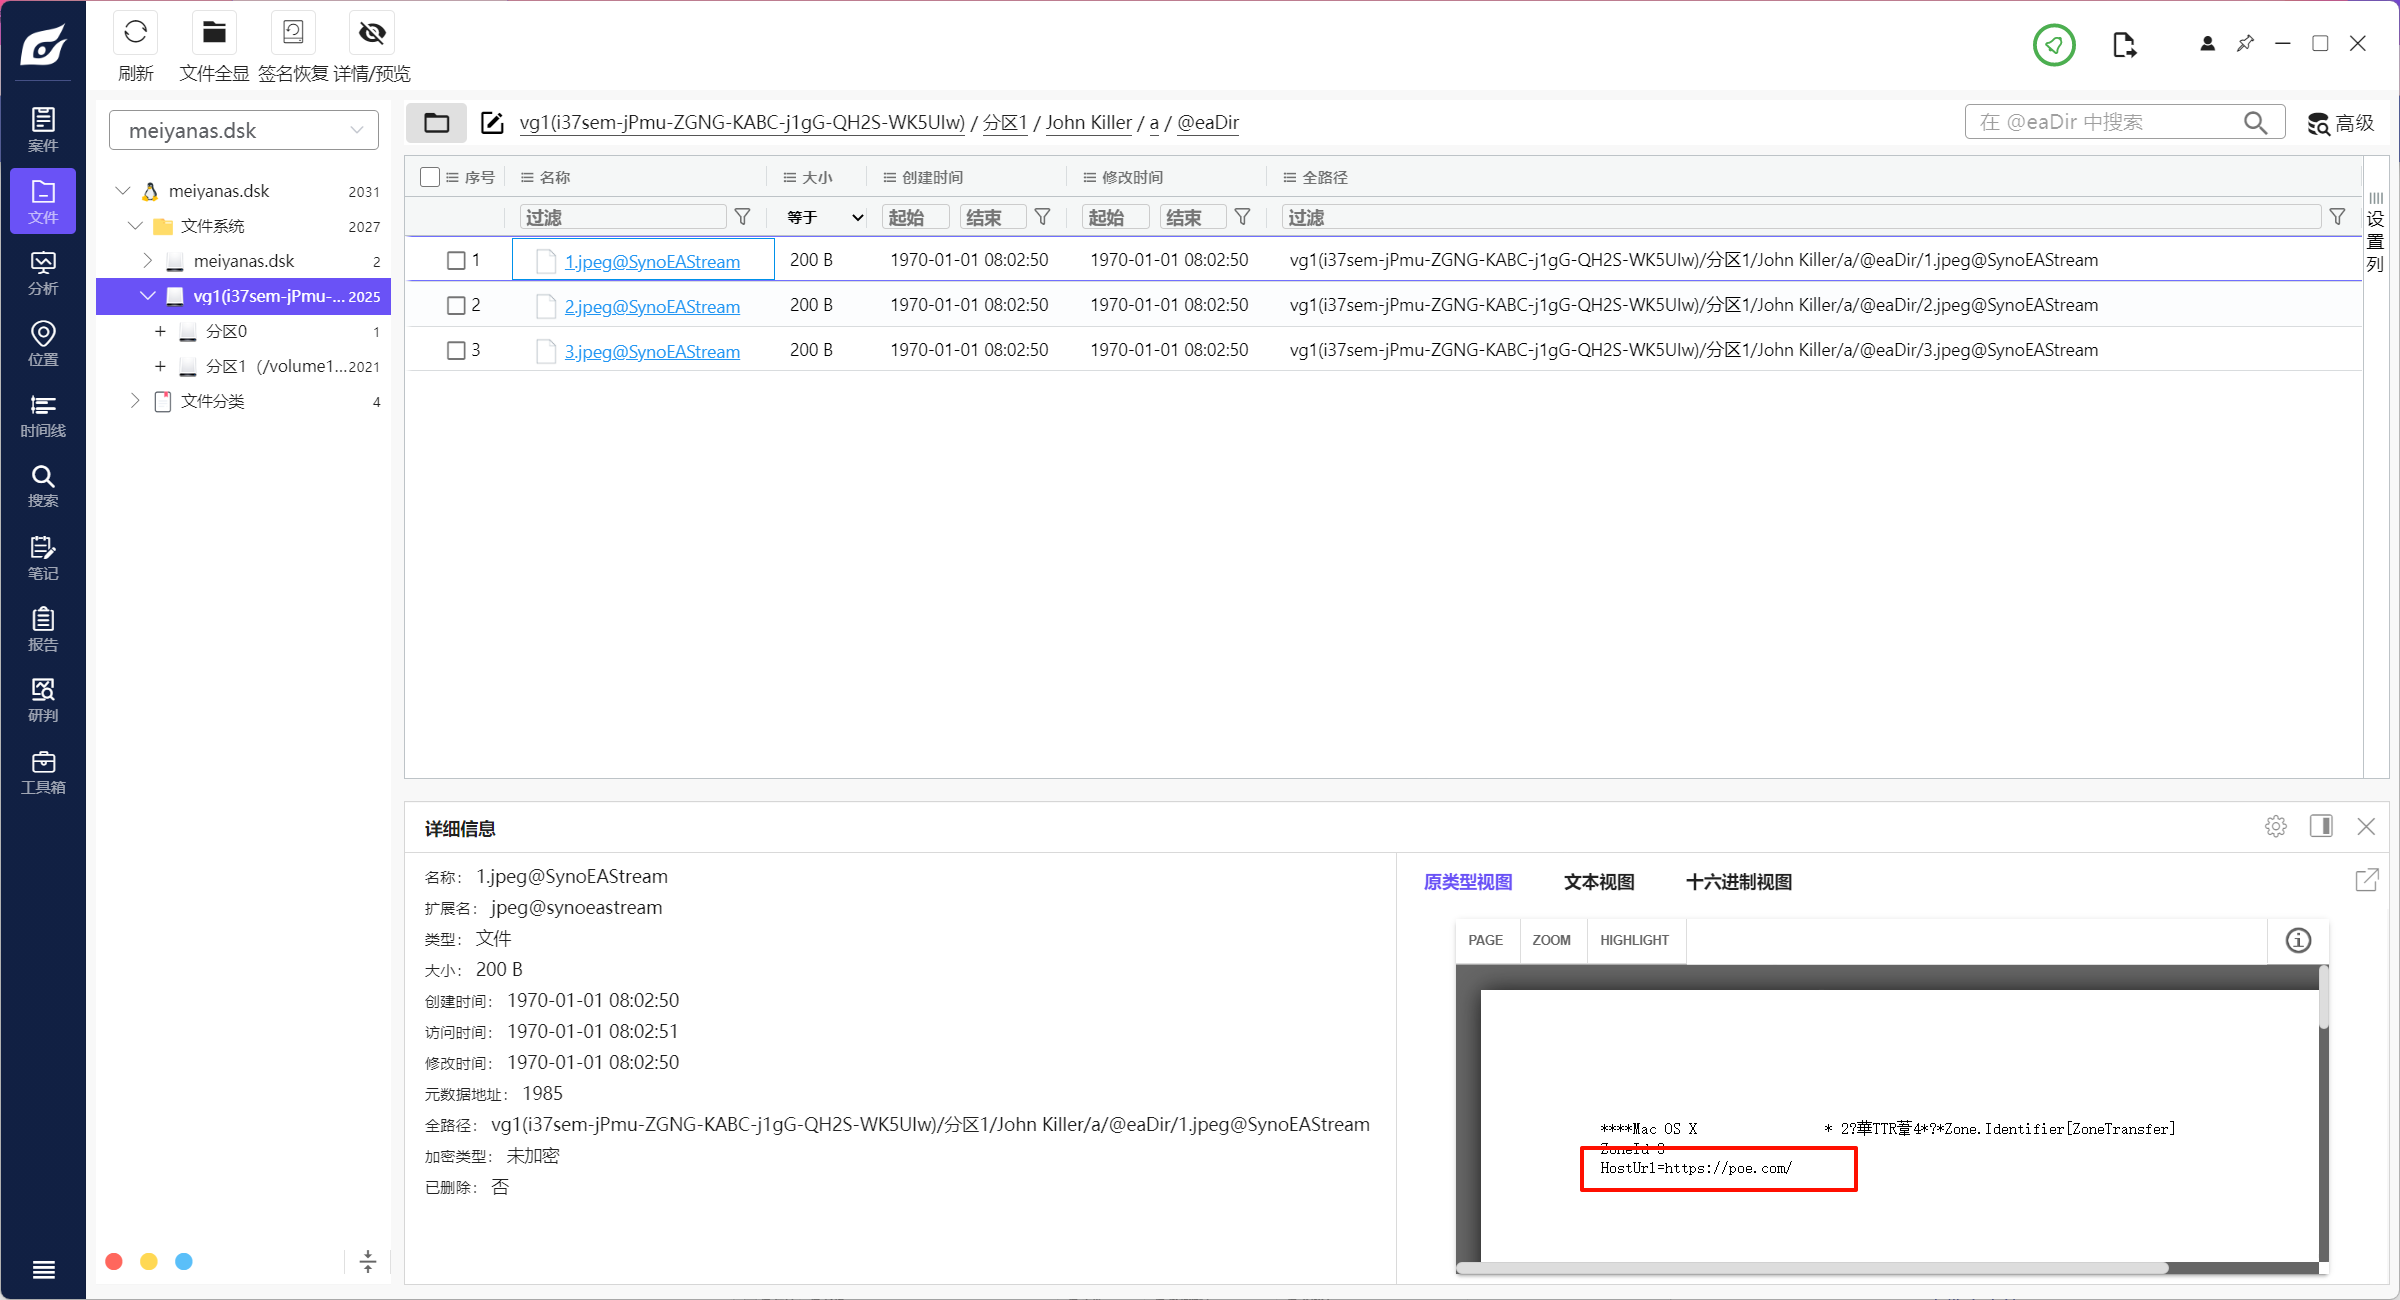The width and height of the screenshot is (2400, 1300).
Task: Check the checkbox for row 1
Action: tap(456, 261)
